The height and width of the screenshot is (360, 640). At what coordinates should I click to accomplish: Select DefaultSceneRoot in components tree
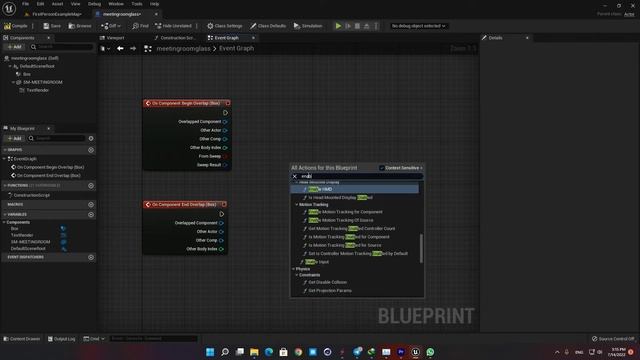37,66
